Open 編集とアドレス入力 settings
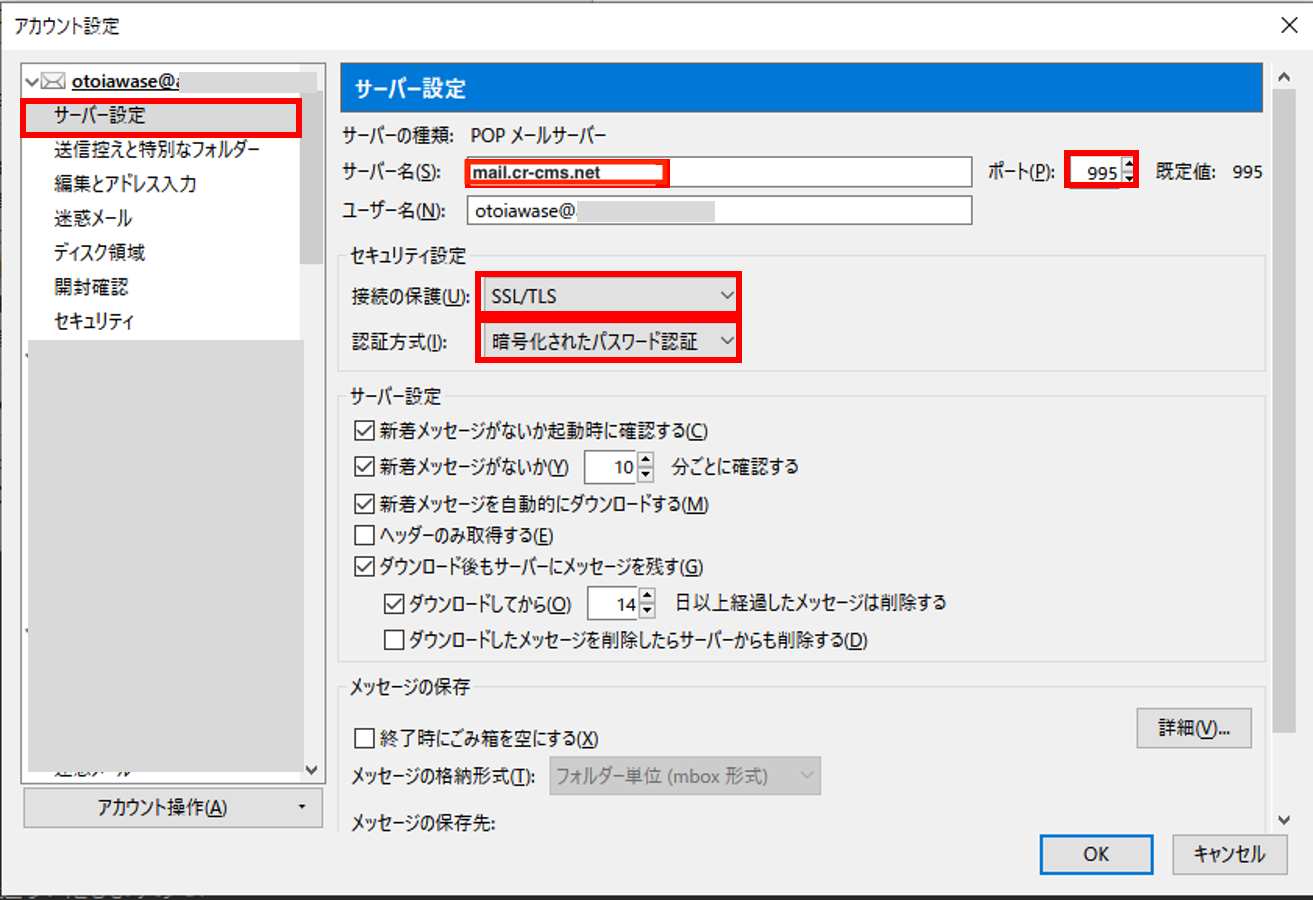 [x=125, y=184]
